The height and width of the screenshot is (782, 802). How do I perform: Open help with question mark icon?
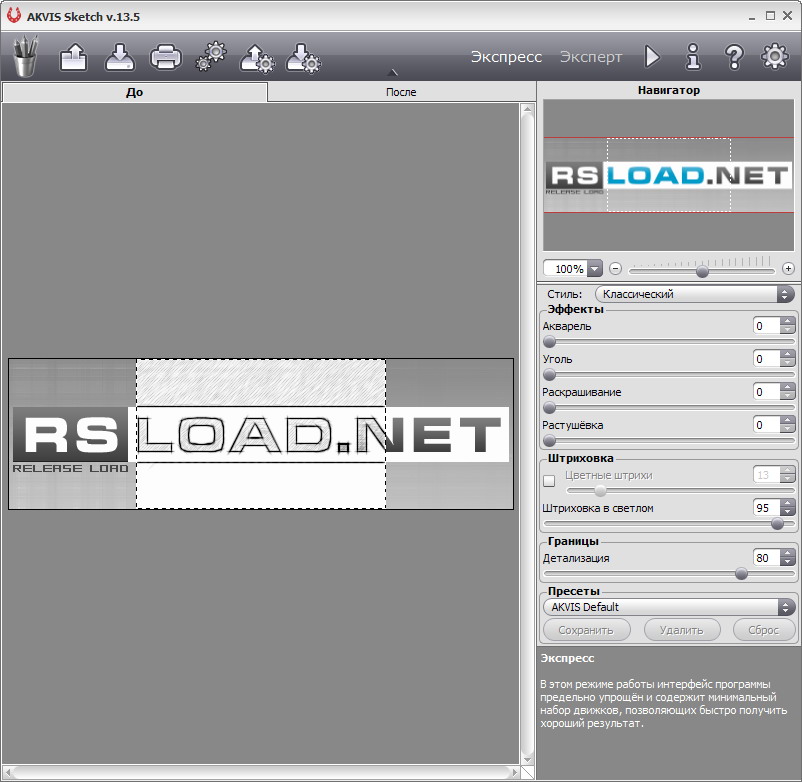point(734,56)
